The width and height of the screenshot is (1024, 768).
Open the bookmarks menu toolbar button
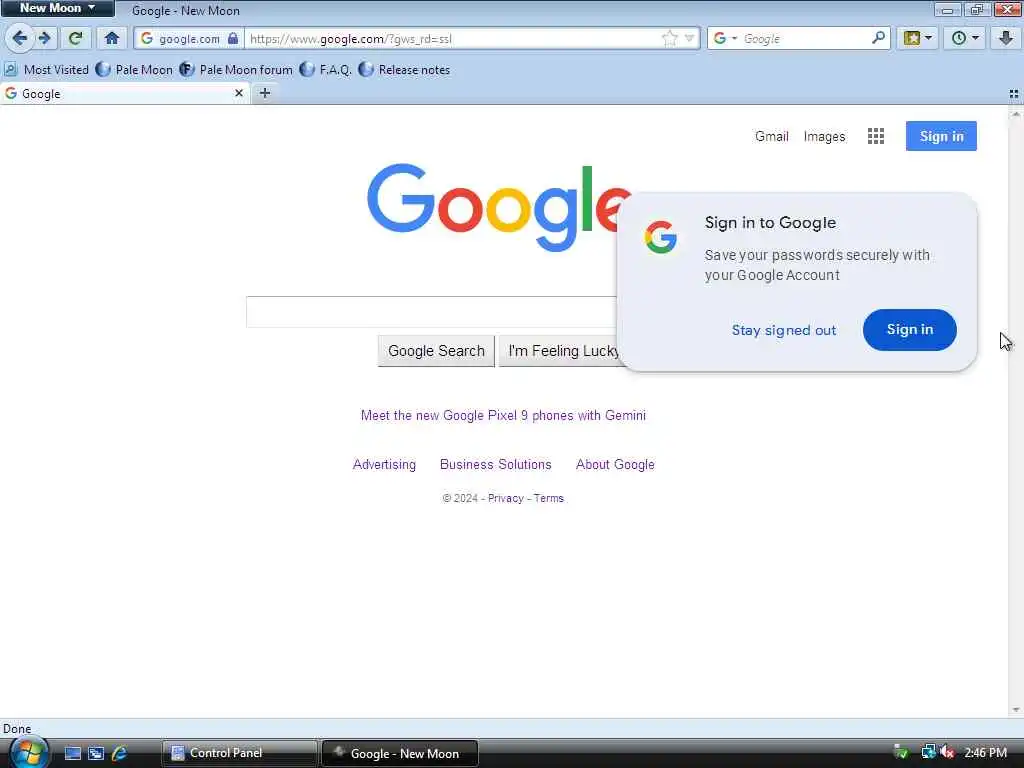pos(917,38)
